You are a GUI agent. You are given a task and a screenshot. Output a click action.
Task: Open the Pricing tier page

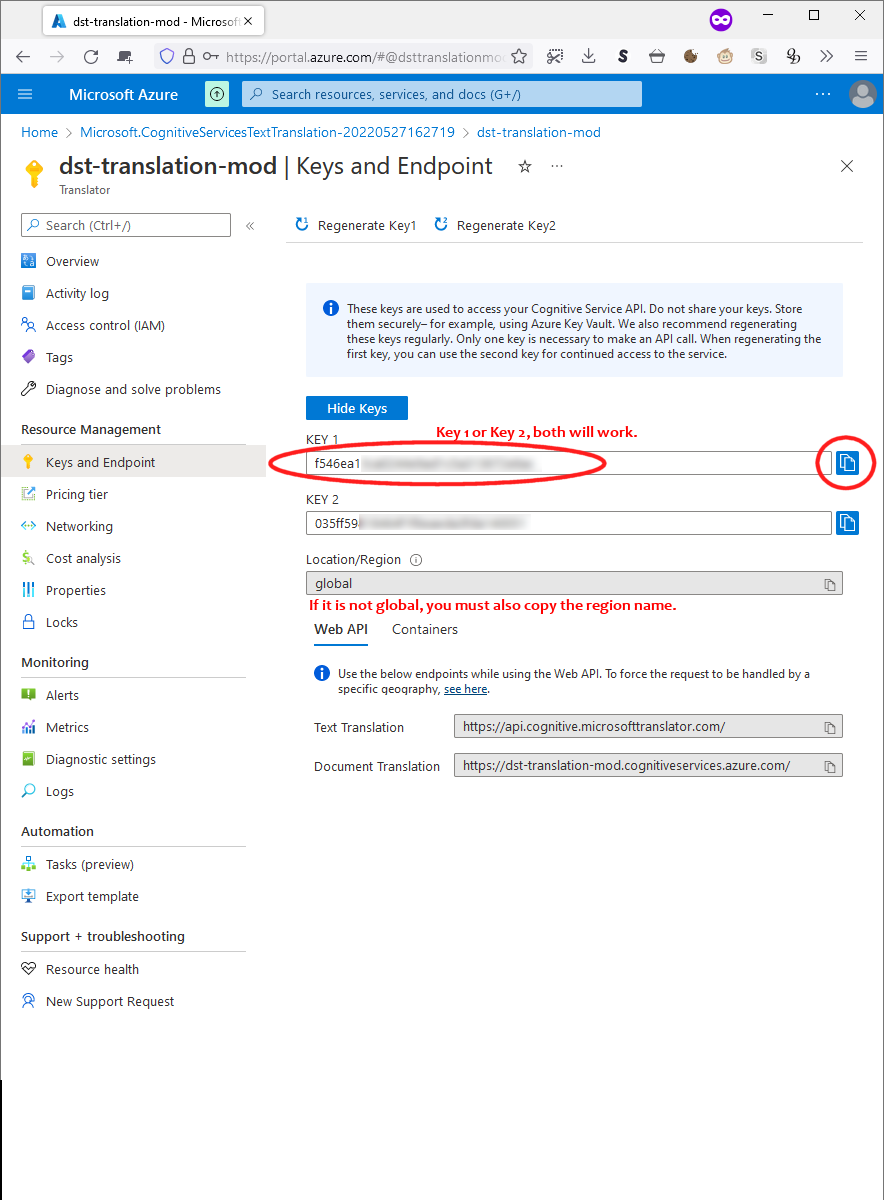pyautogui.click(x=76, y=494)
